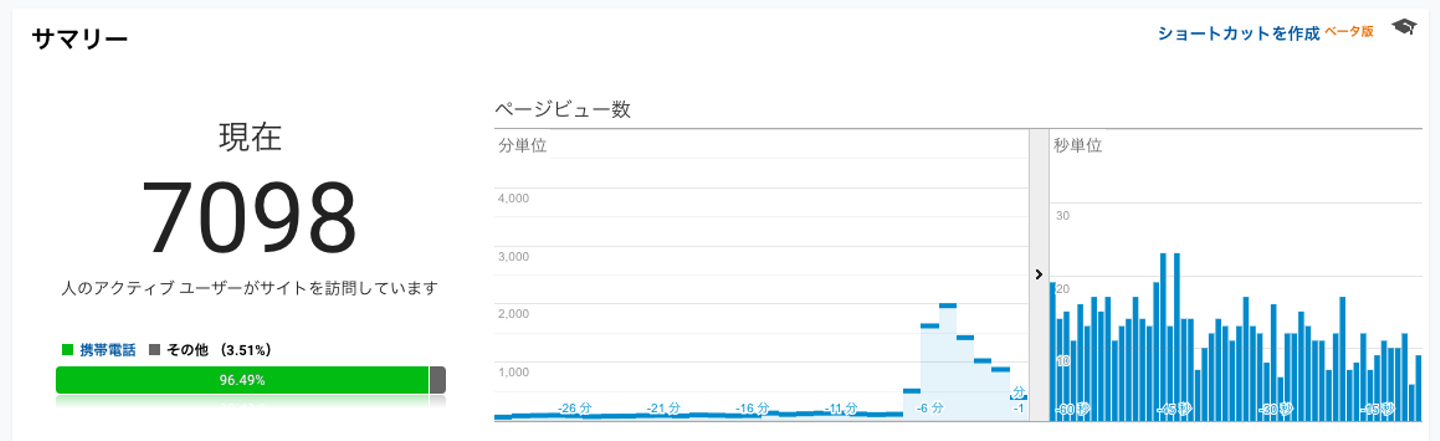
Task: Click the green 携帯電話 legend square
Action: pyautogui.click(x=67, y=350)
